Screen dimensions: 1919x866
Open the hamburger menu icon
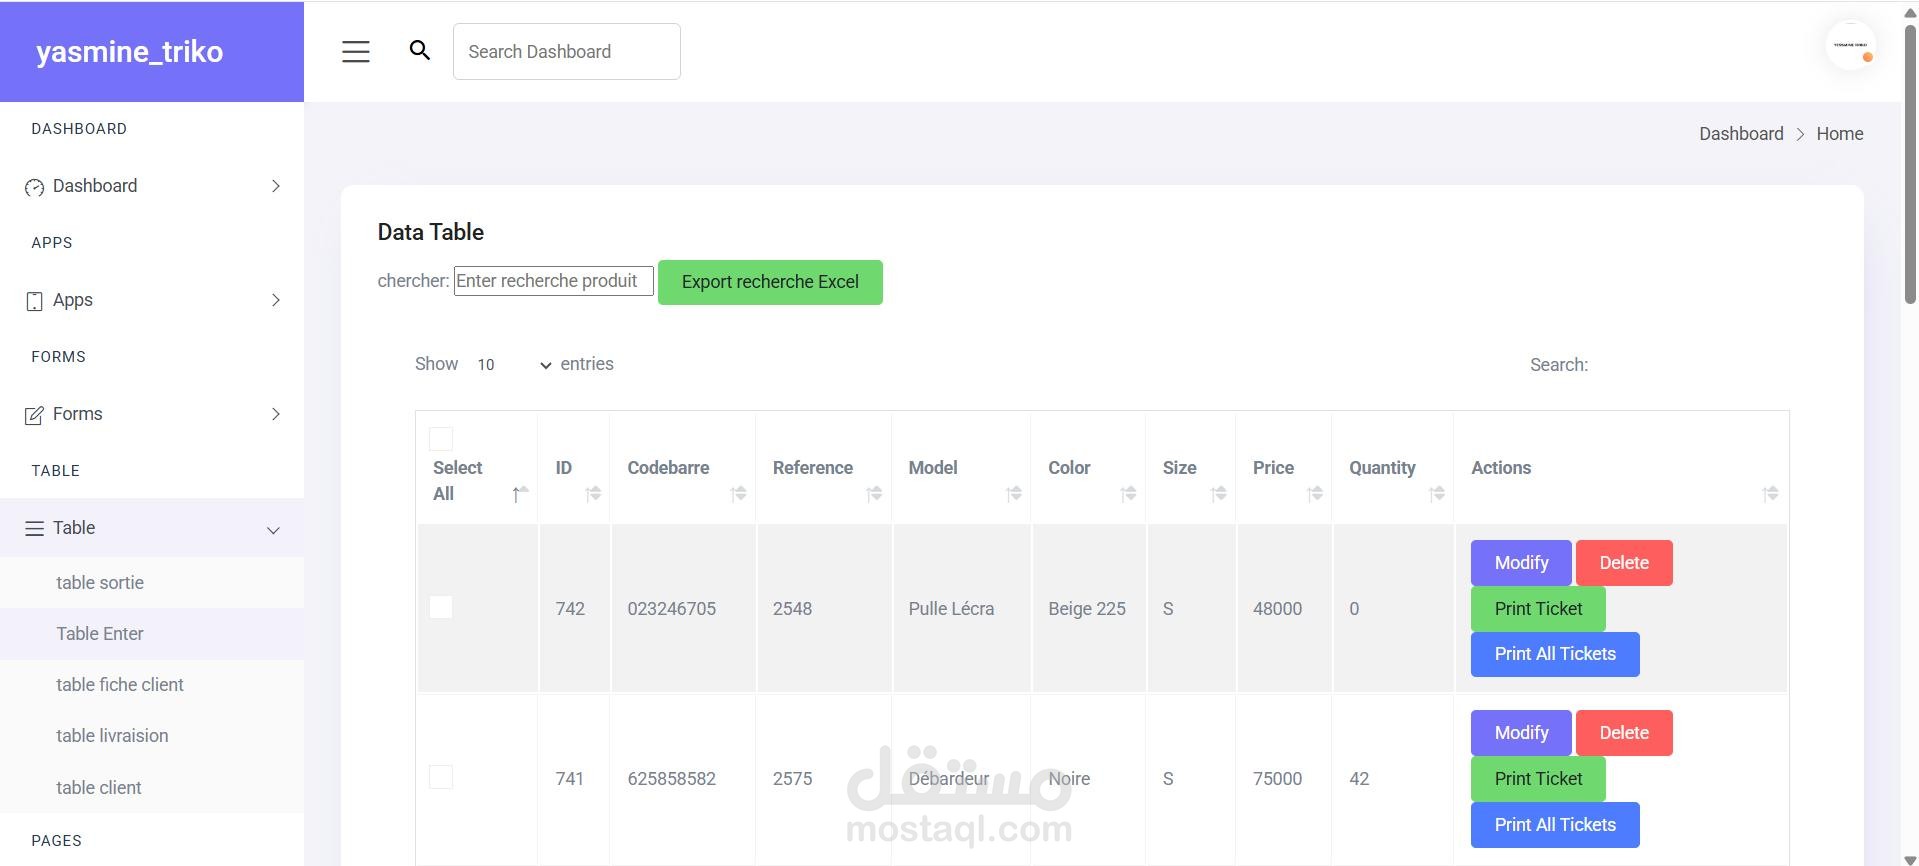[356, 52]
